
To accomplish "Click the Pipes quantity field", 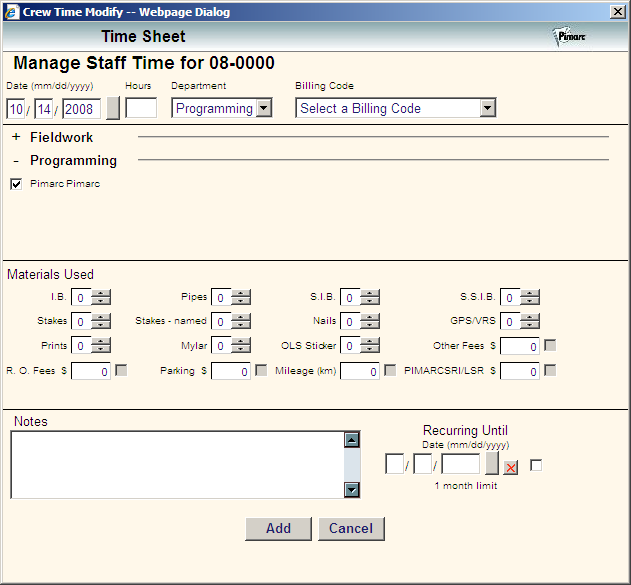I will click(221, 297).
